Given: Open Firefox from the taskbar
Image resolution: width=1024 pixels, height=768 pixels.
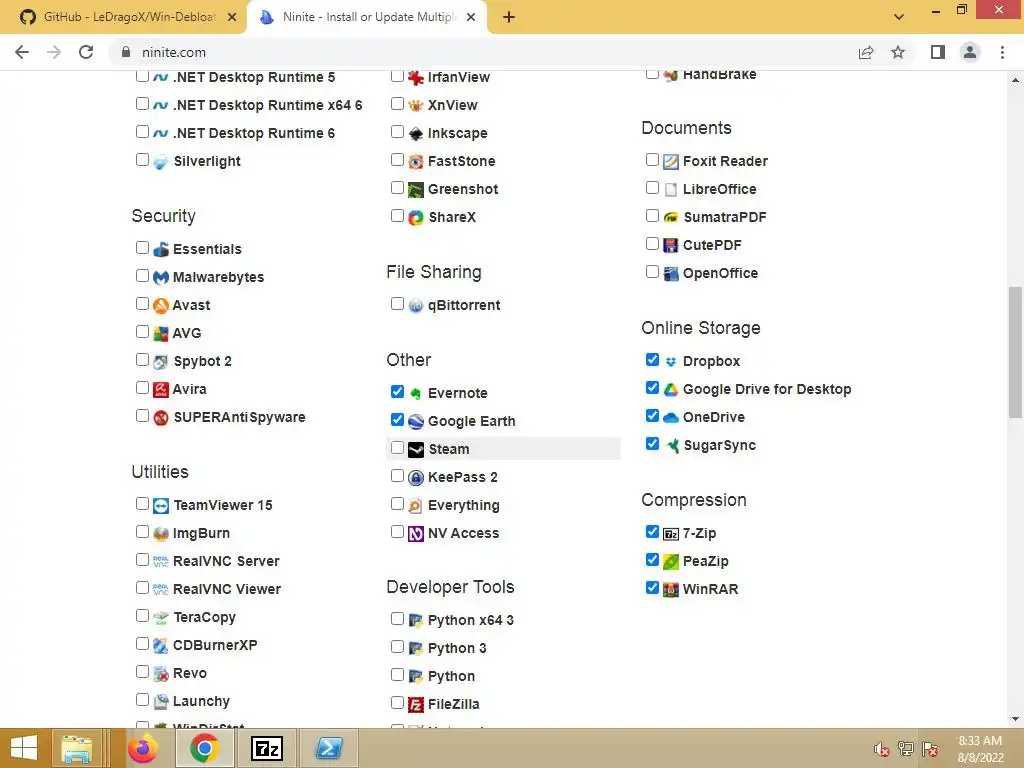Looking at the screenshot, I should pos(142,748).
